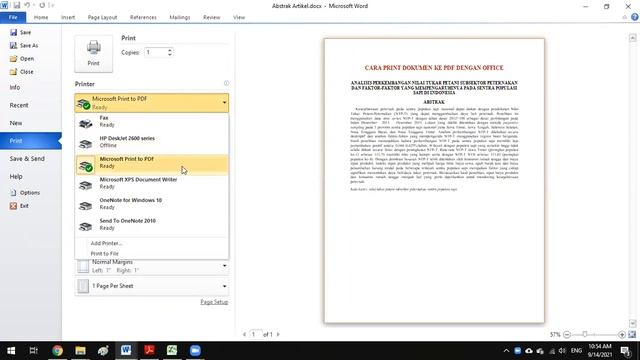
Task: Collapse the Microsoft Print to PDF printer dropdown
Action: [151, 103]
